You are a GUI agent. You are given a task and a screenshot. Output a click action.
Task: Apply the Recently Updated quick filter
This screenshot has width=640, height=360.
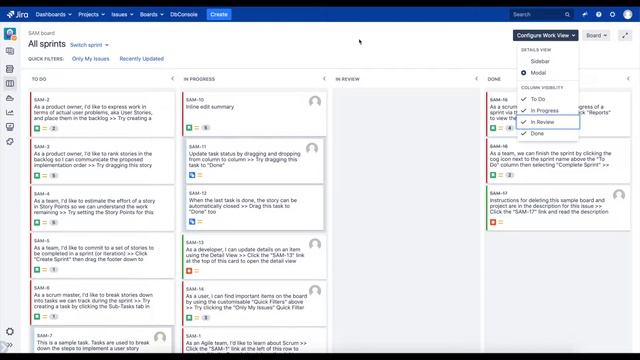coord(142,59)
